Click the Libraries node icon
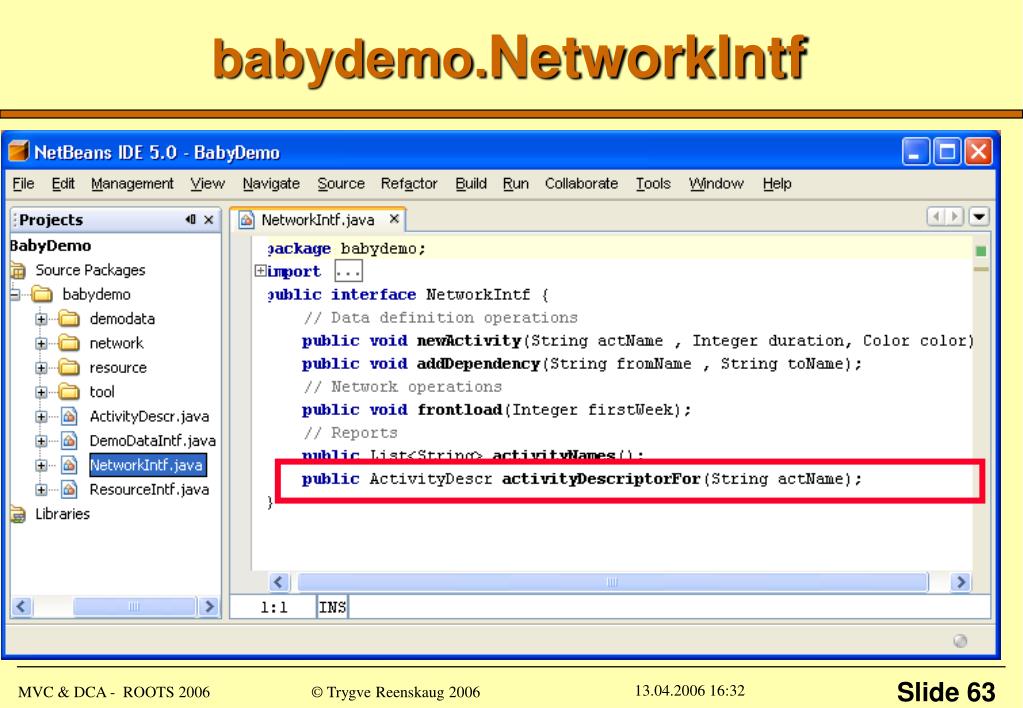The width and height of the screenshot is (1023, 708). [18, 514]
